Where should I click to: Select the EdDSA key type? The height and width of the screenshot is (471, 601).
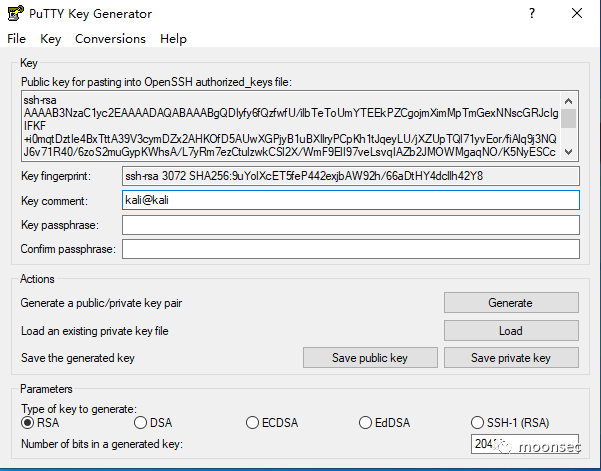[385, 423]
